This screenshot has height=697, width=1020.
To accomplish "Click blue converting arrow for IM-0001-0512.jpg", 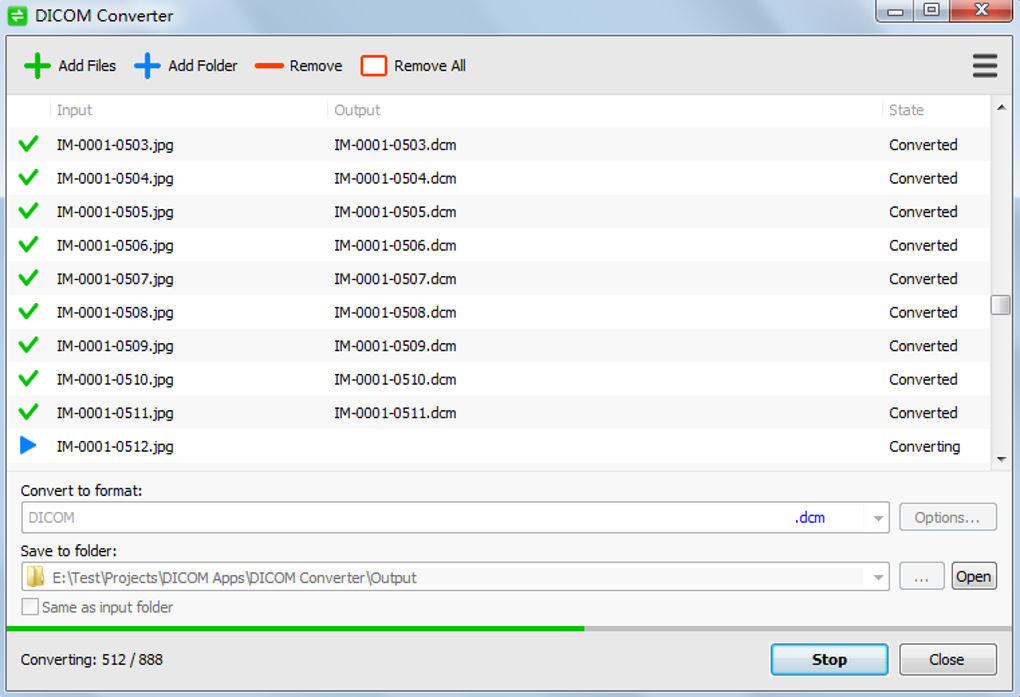I will click(28, 445).
